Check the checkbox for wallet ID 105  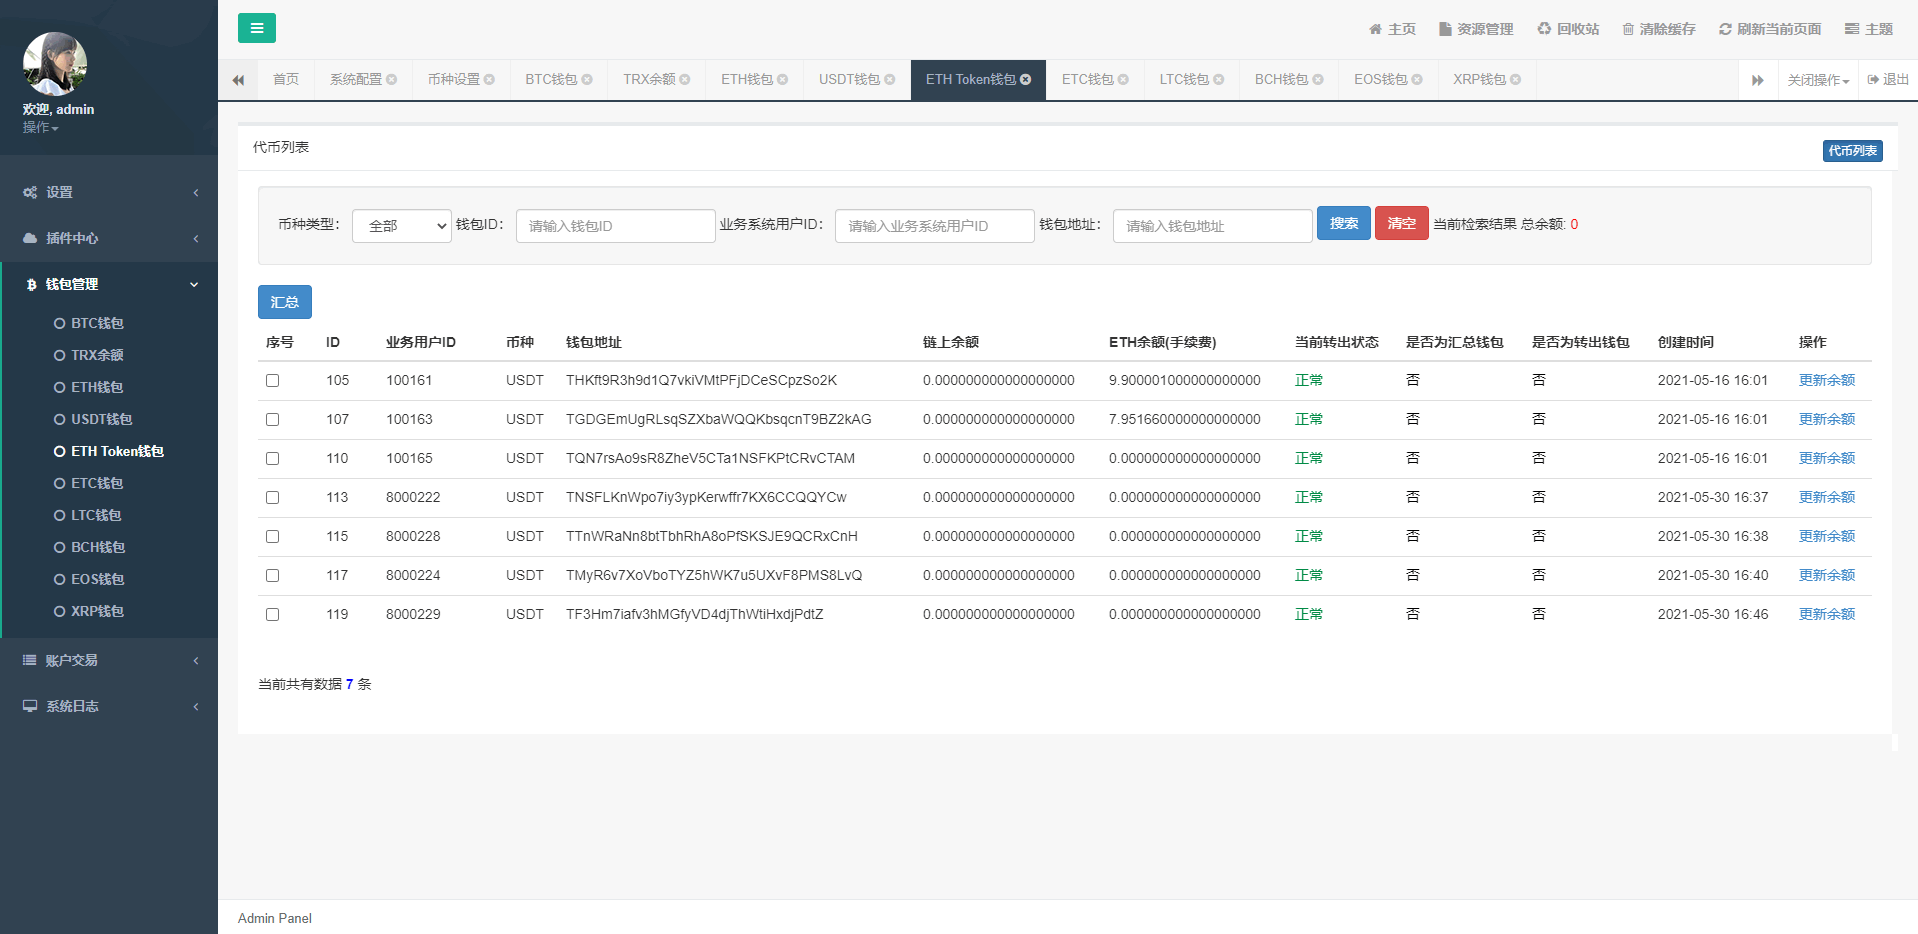click(272, 380)
